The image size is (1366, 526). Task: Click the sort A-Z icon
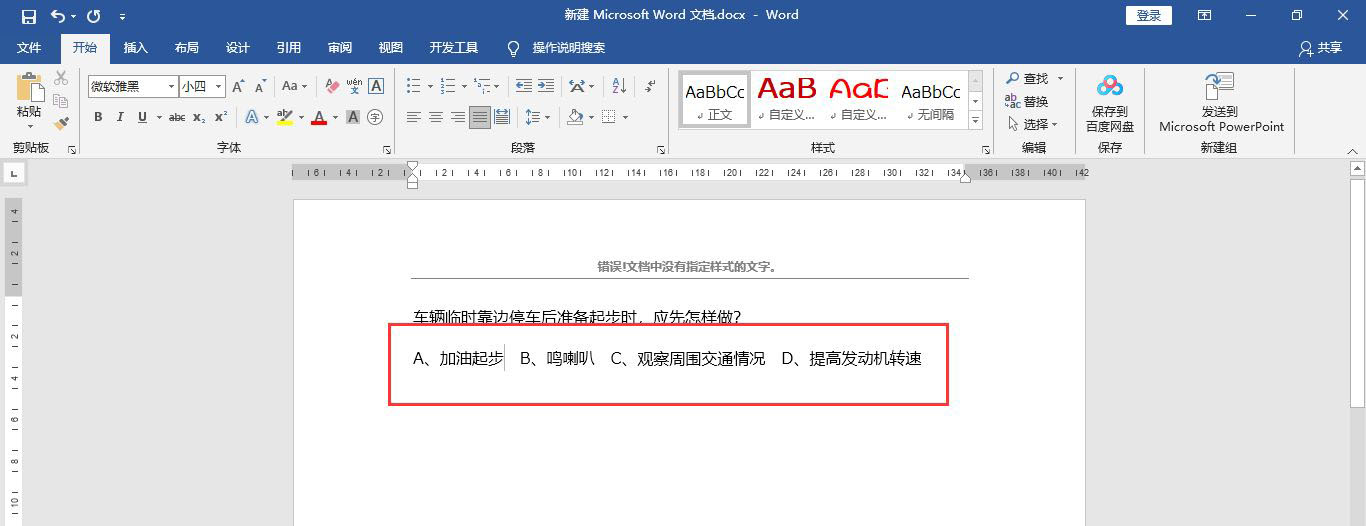[x=619, y=87]
